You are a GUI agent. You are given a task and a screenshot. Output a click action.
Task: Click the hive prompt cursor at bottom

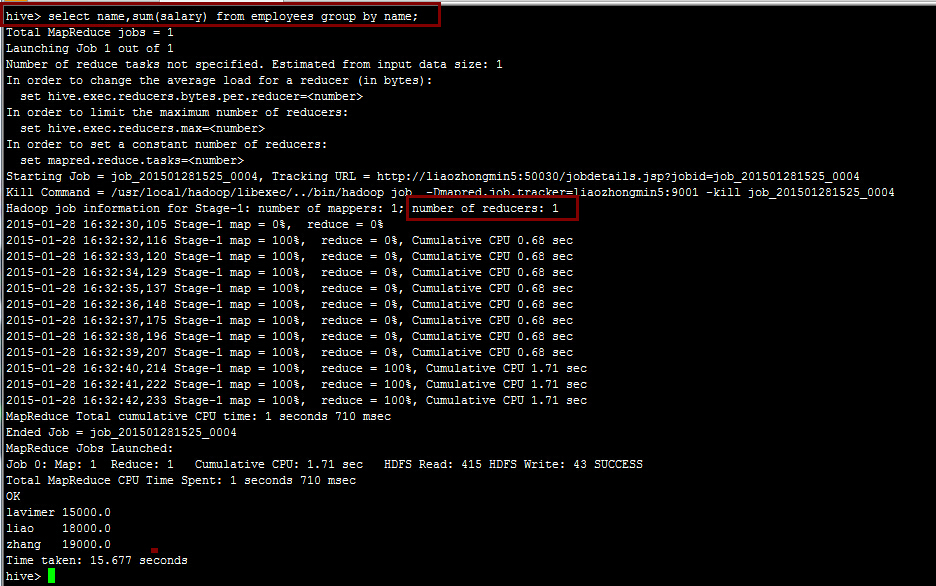click(x=51, y=576)
